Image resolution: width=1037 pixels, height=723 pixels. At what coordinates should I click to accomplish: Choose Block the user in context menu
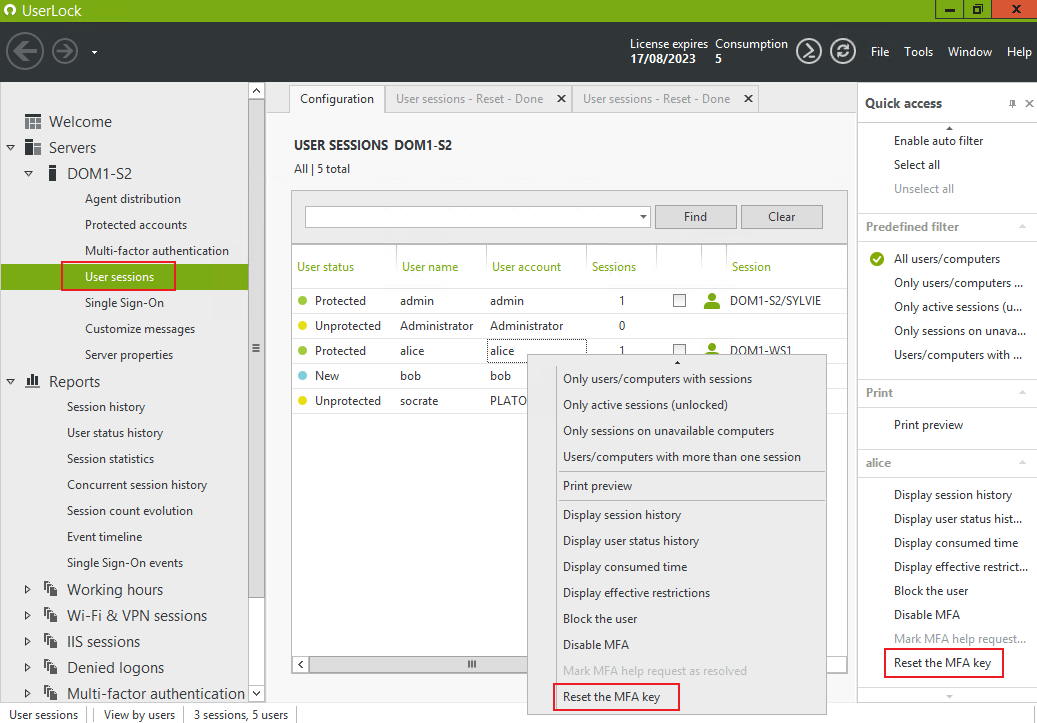pyautogui.click(x=600, y=618)
